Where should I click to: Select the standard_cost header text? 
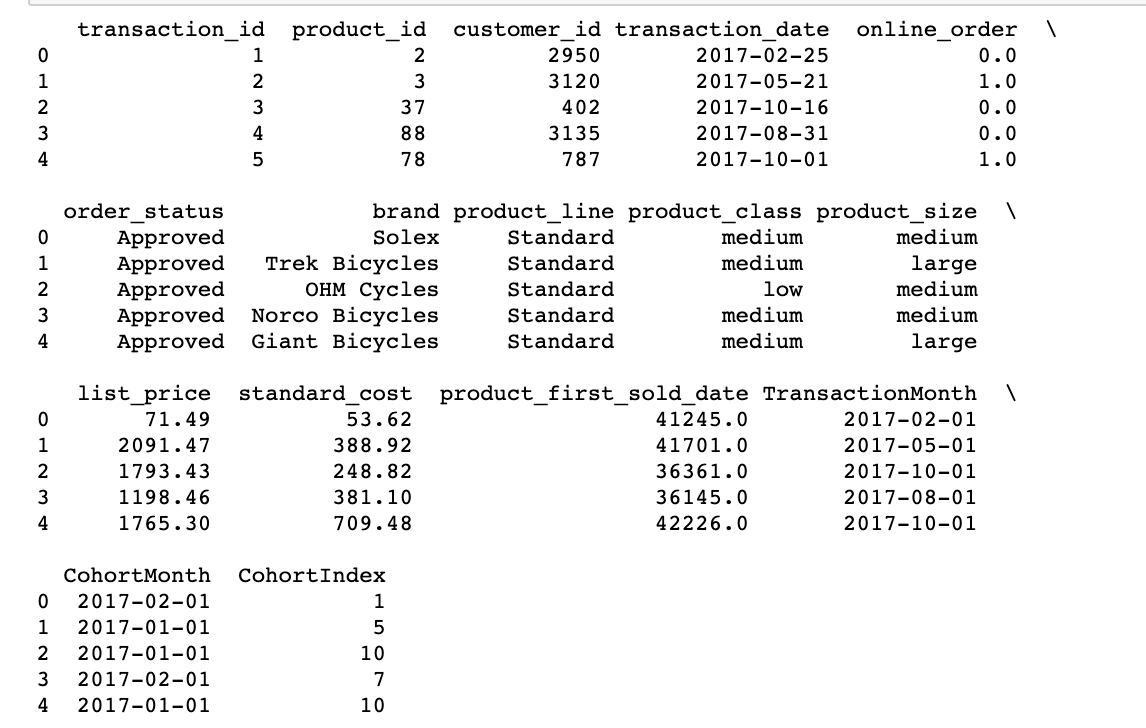pyautogui.click(x=325, y=394)
